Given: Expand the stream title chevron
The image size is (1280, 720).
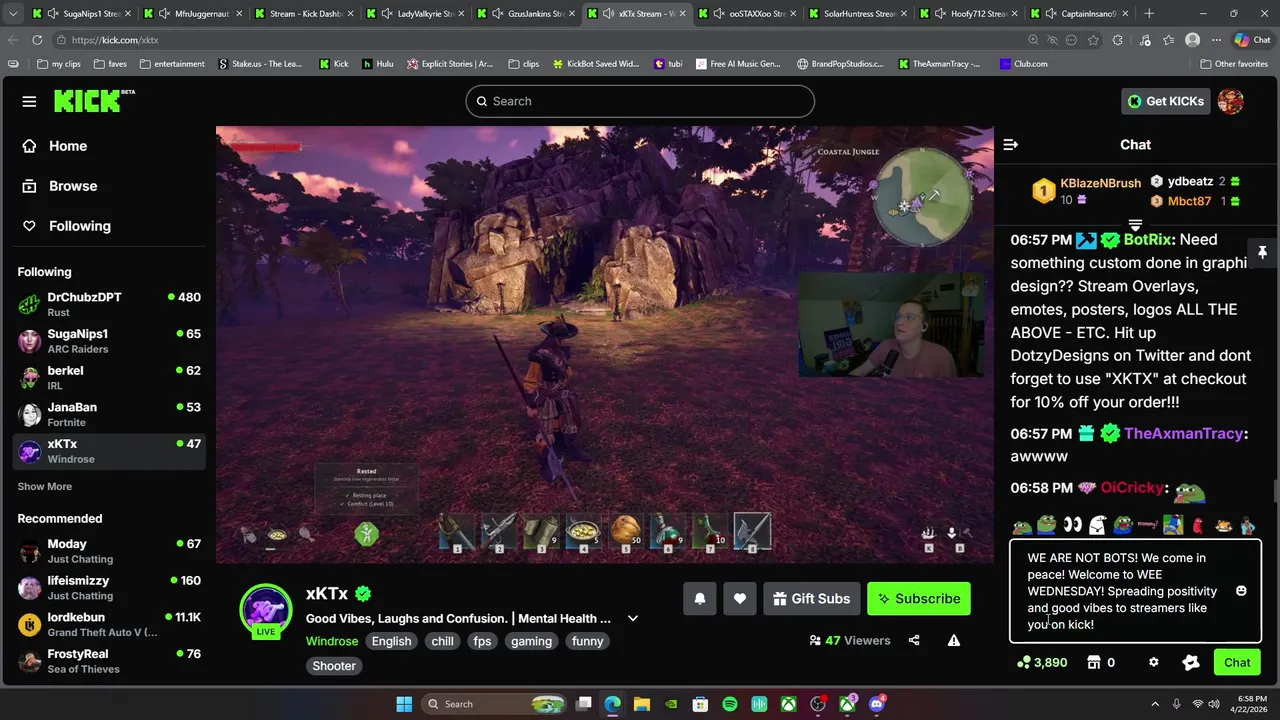Looking at the screenshot, I should point(632,618).
